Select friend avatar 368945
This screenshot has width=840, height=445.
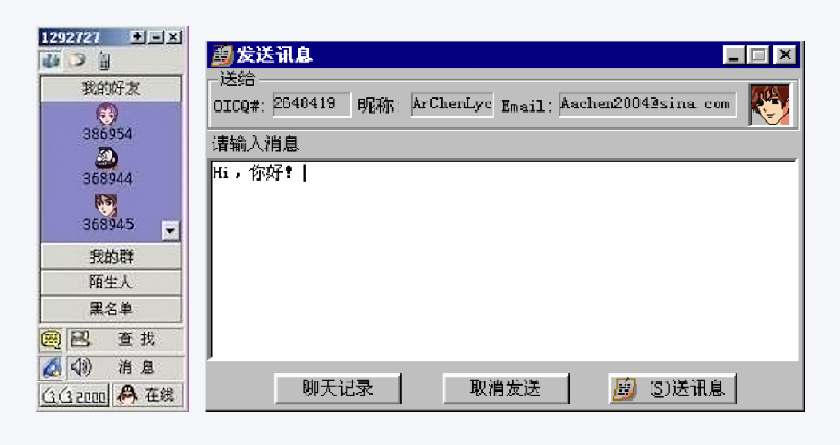coord(106,204)
